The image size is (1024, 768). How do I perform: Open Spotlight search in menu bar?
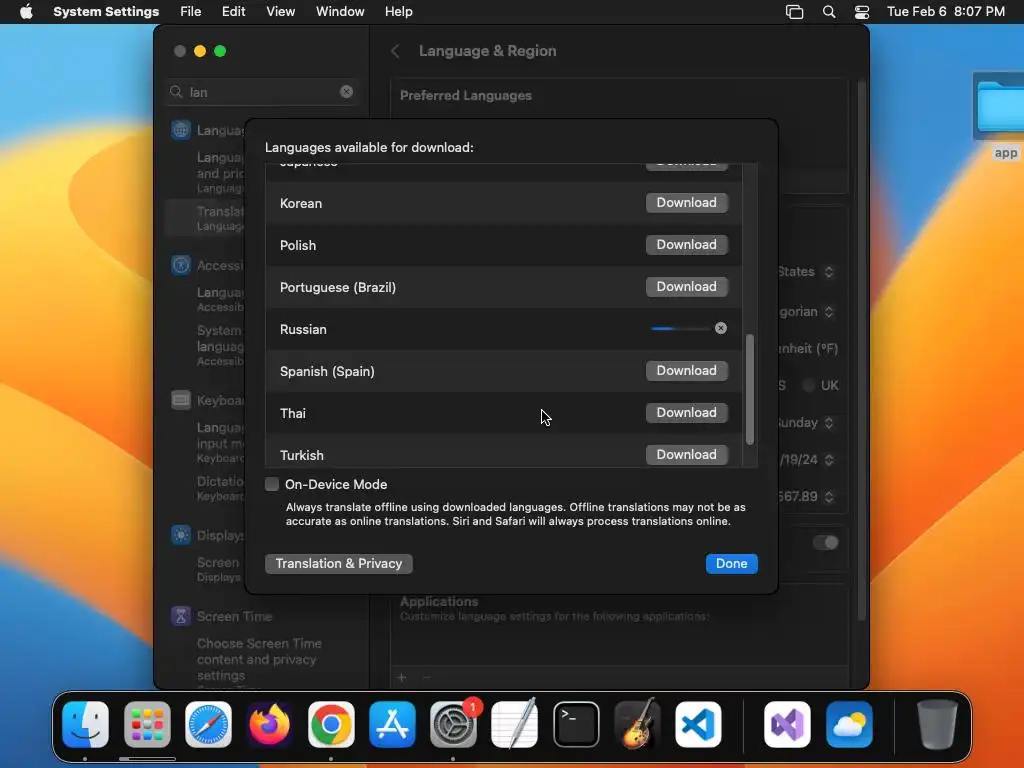(x=829, y=12)
